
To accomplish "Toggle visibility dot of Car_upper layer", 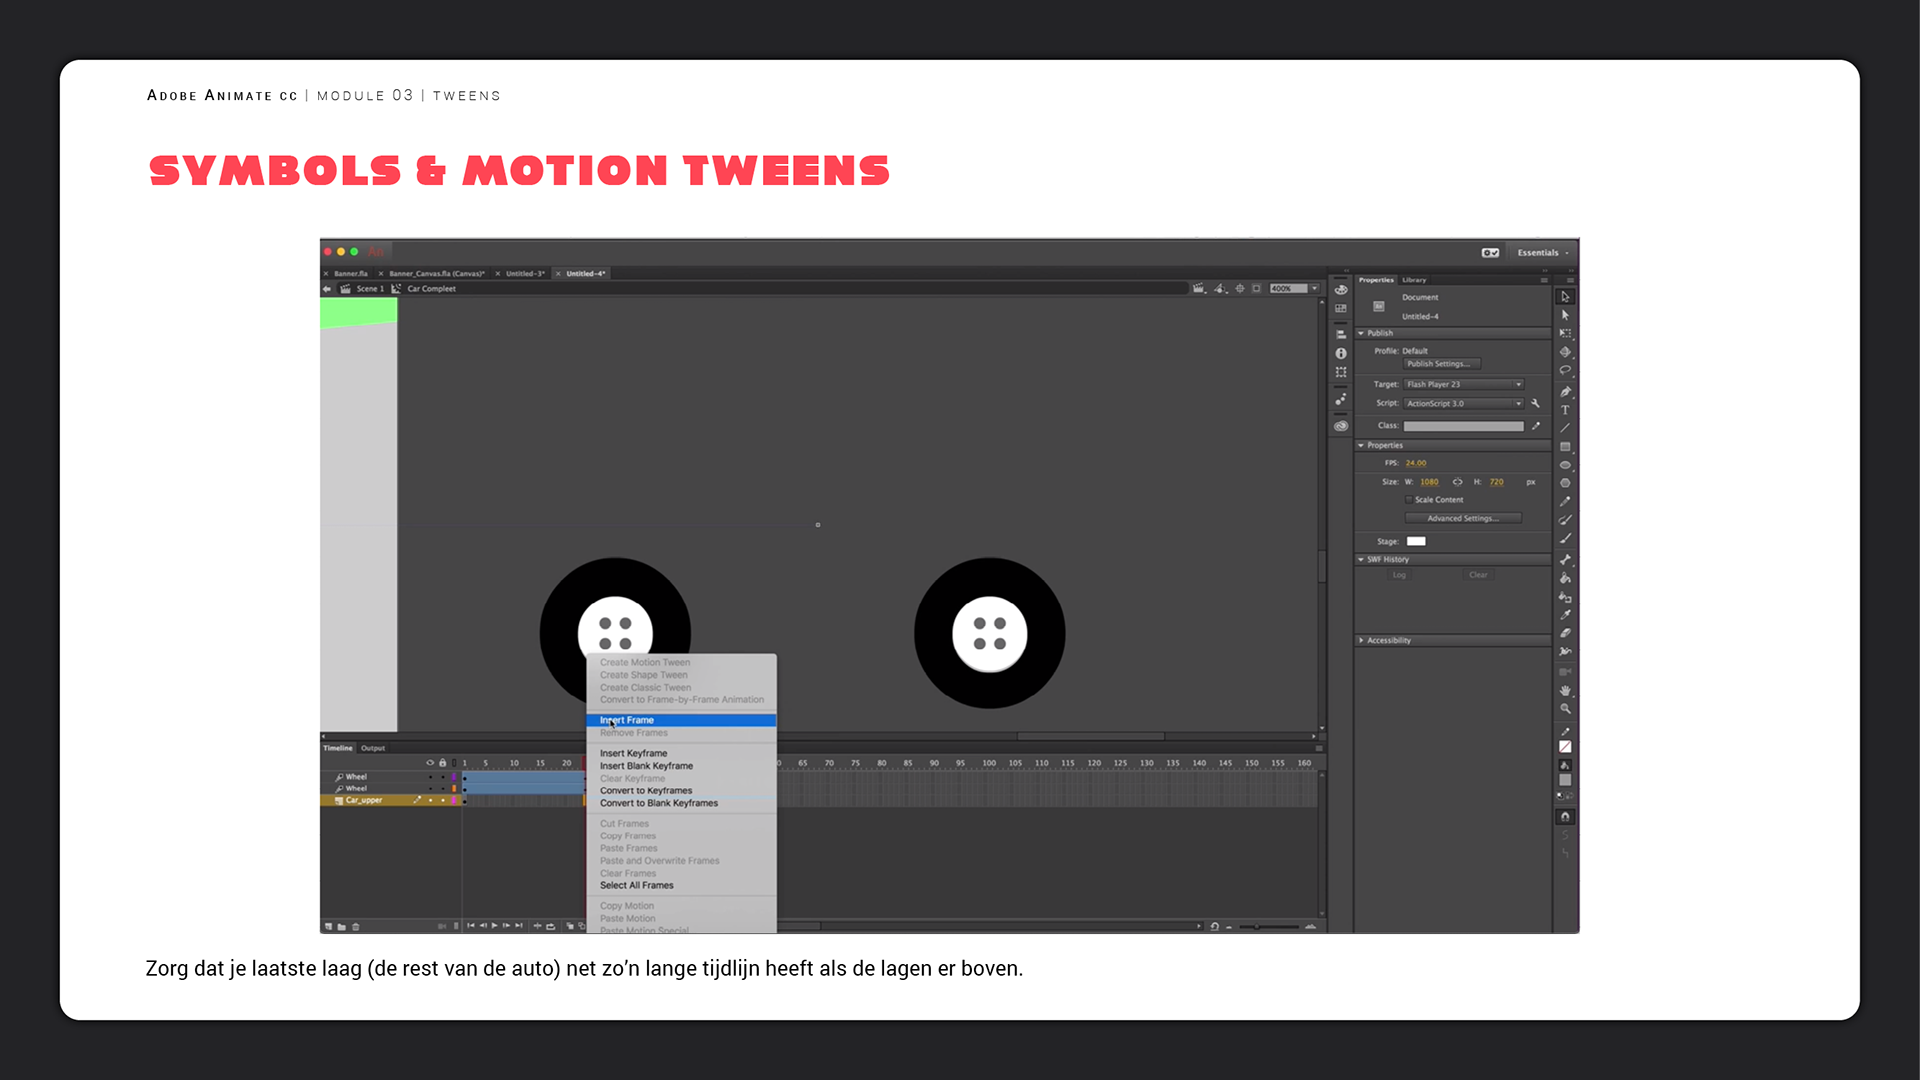I will coord(431,800).
